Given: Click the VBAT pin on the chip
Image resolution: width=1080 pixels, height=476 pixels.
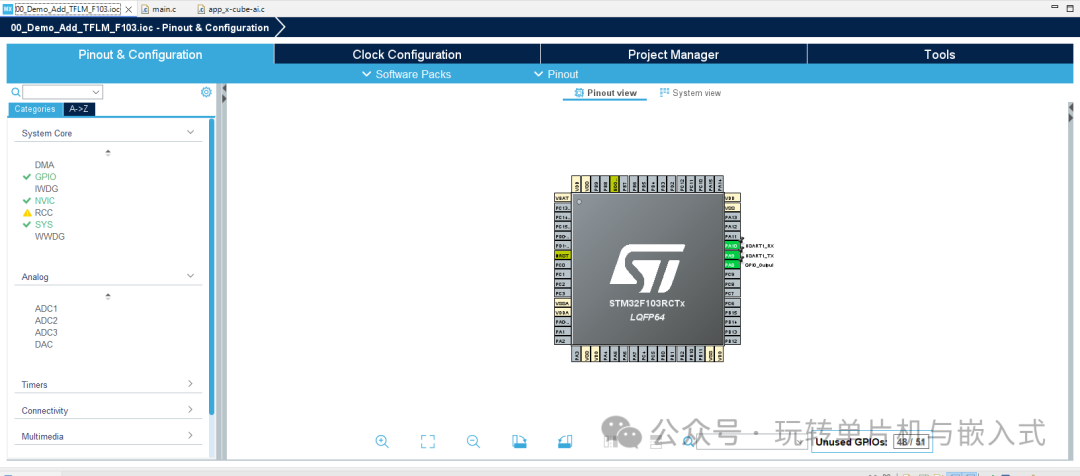Looking at the screenshot, I should pos(563,197).
